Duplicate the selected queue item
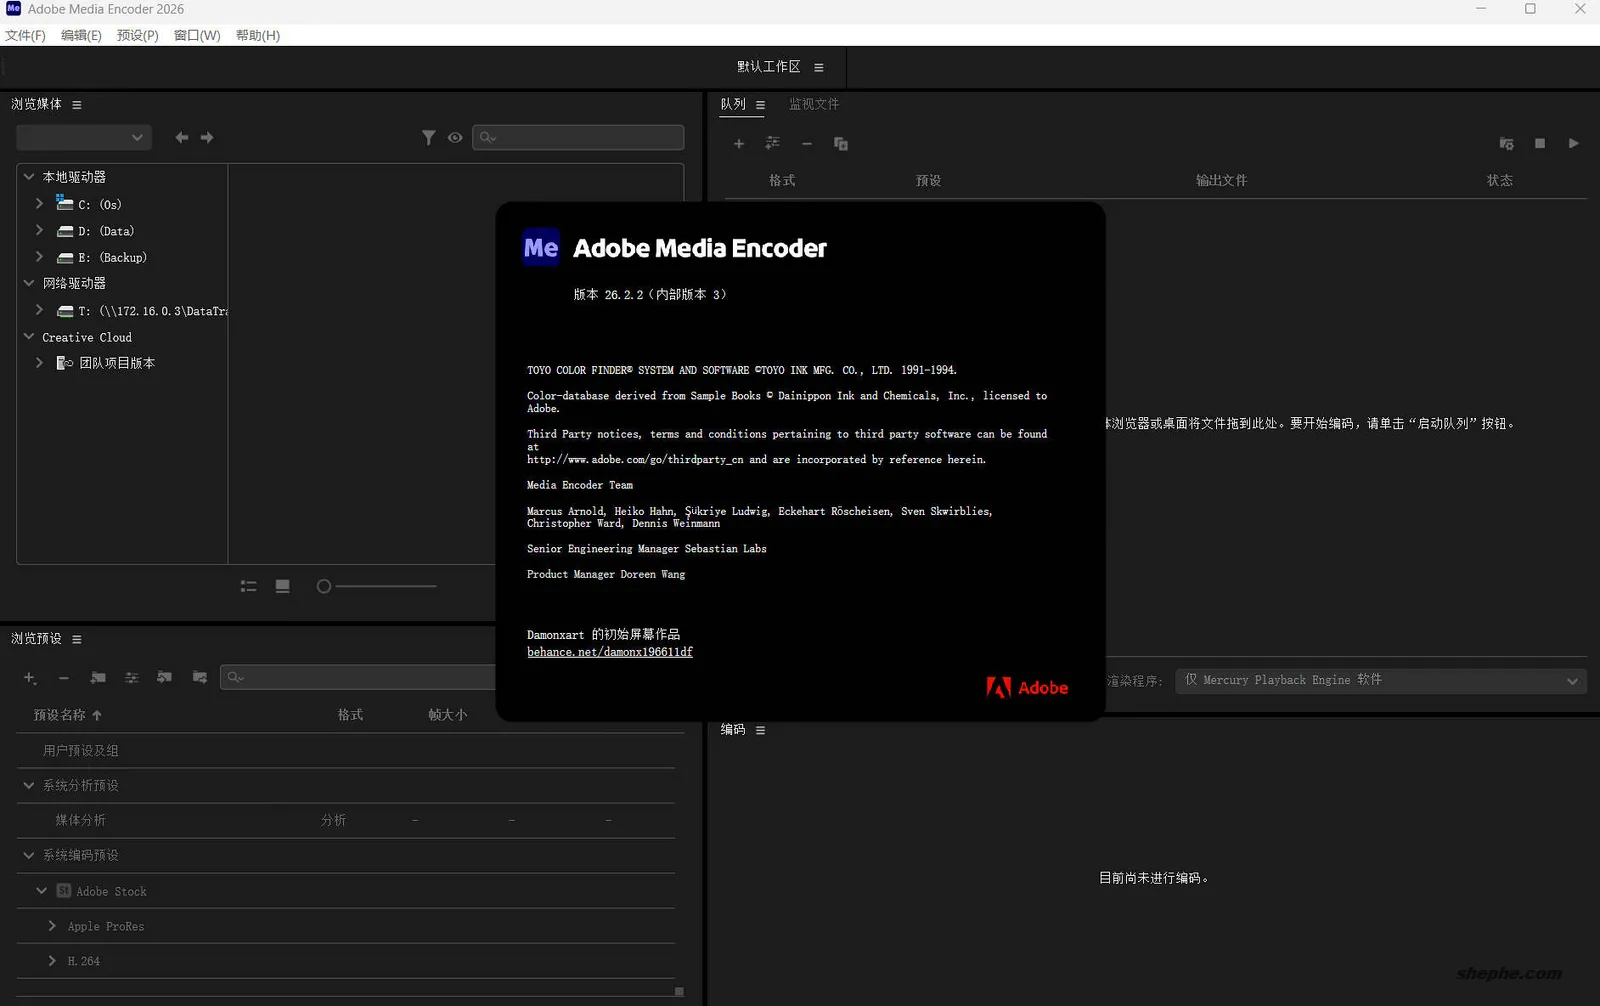Image resolution: width=1600 pixels, height=1006 pixels. (841, 144)
